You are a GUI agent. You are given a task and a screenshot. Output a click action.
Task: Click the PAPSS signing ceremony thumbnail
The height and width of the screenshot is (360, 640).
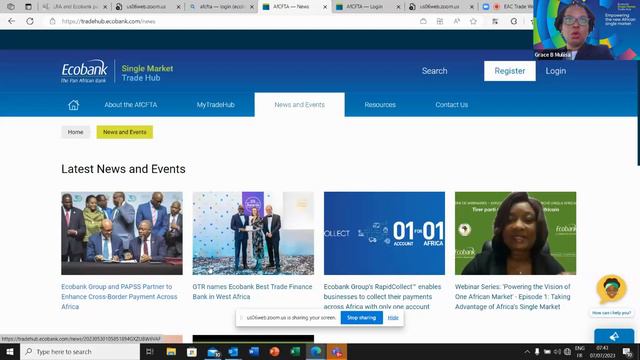click(x=122, y=233)
